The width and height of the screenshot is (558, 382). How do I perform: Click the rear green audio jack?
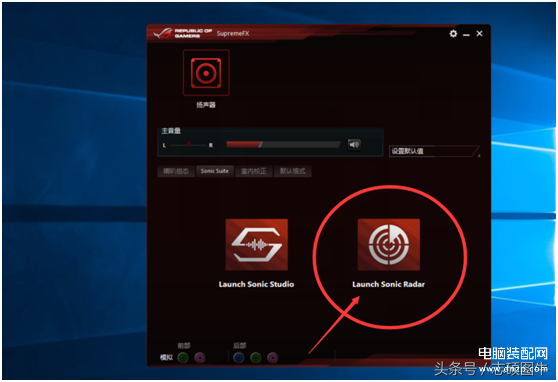click(x=256, y=357)
